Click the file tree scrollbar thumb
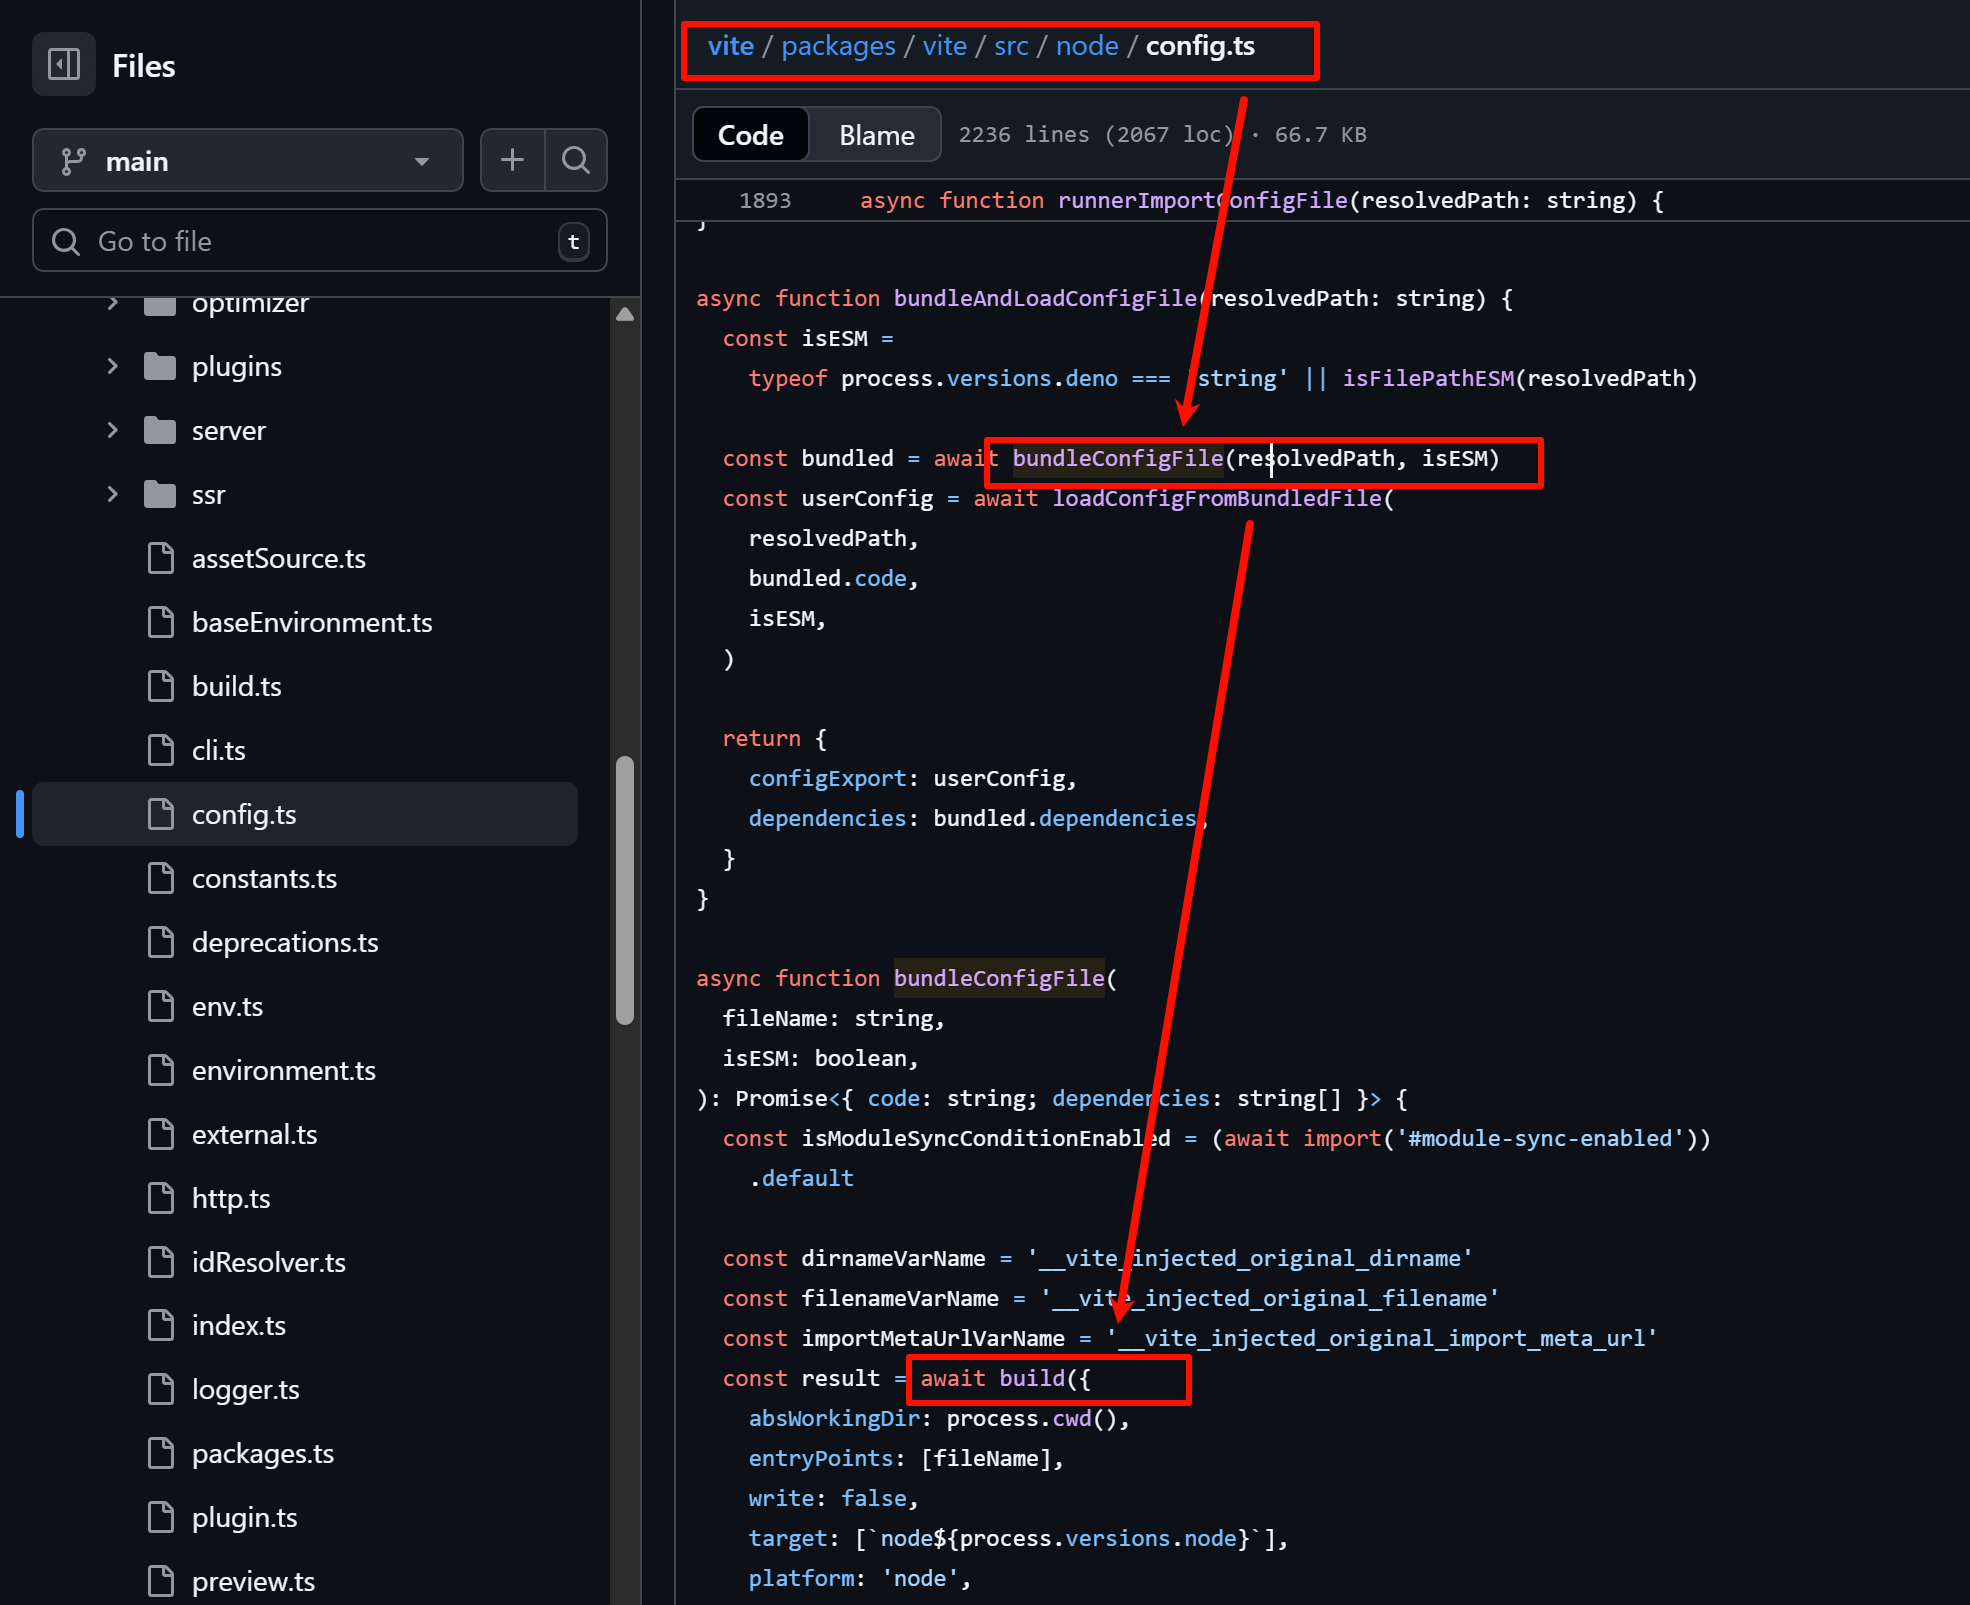The width and height of the screenshot is (1970, 1605). tap(625, 890)
